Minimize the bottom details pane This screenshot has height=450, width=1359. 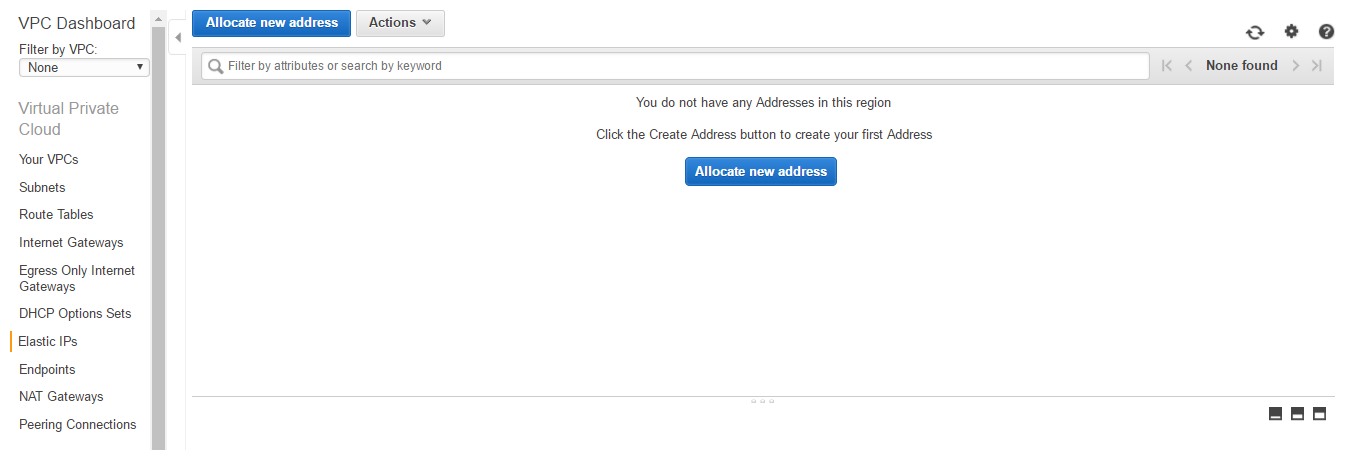tap(1275, 414)
